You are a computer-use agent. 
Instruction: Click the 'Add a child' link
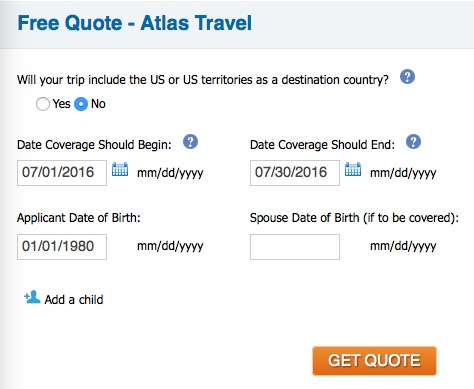(x=74, y=299)
